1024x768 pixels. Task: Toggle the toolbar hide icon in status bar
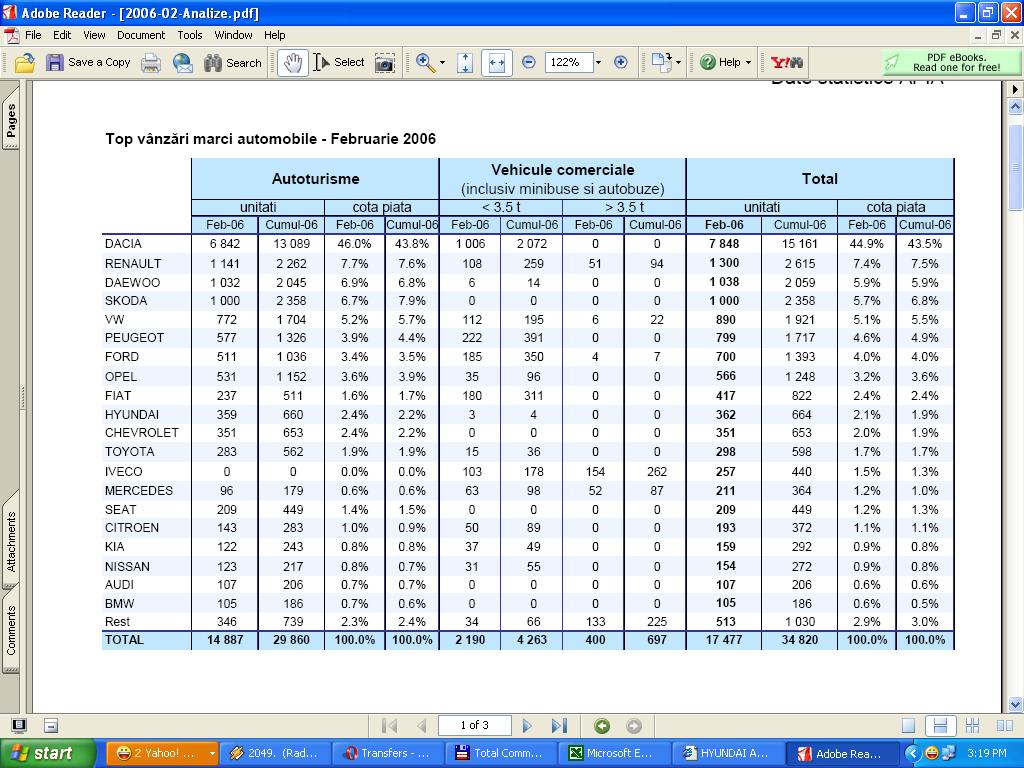pyautogui.click(x=51, y=726)
